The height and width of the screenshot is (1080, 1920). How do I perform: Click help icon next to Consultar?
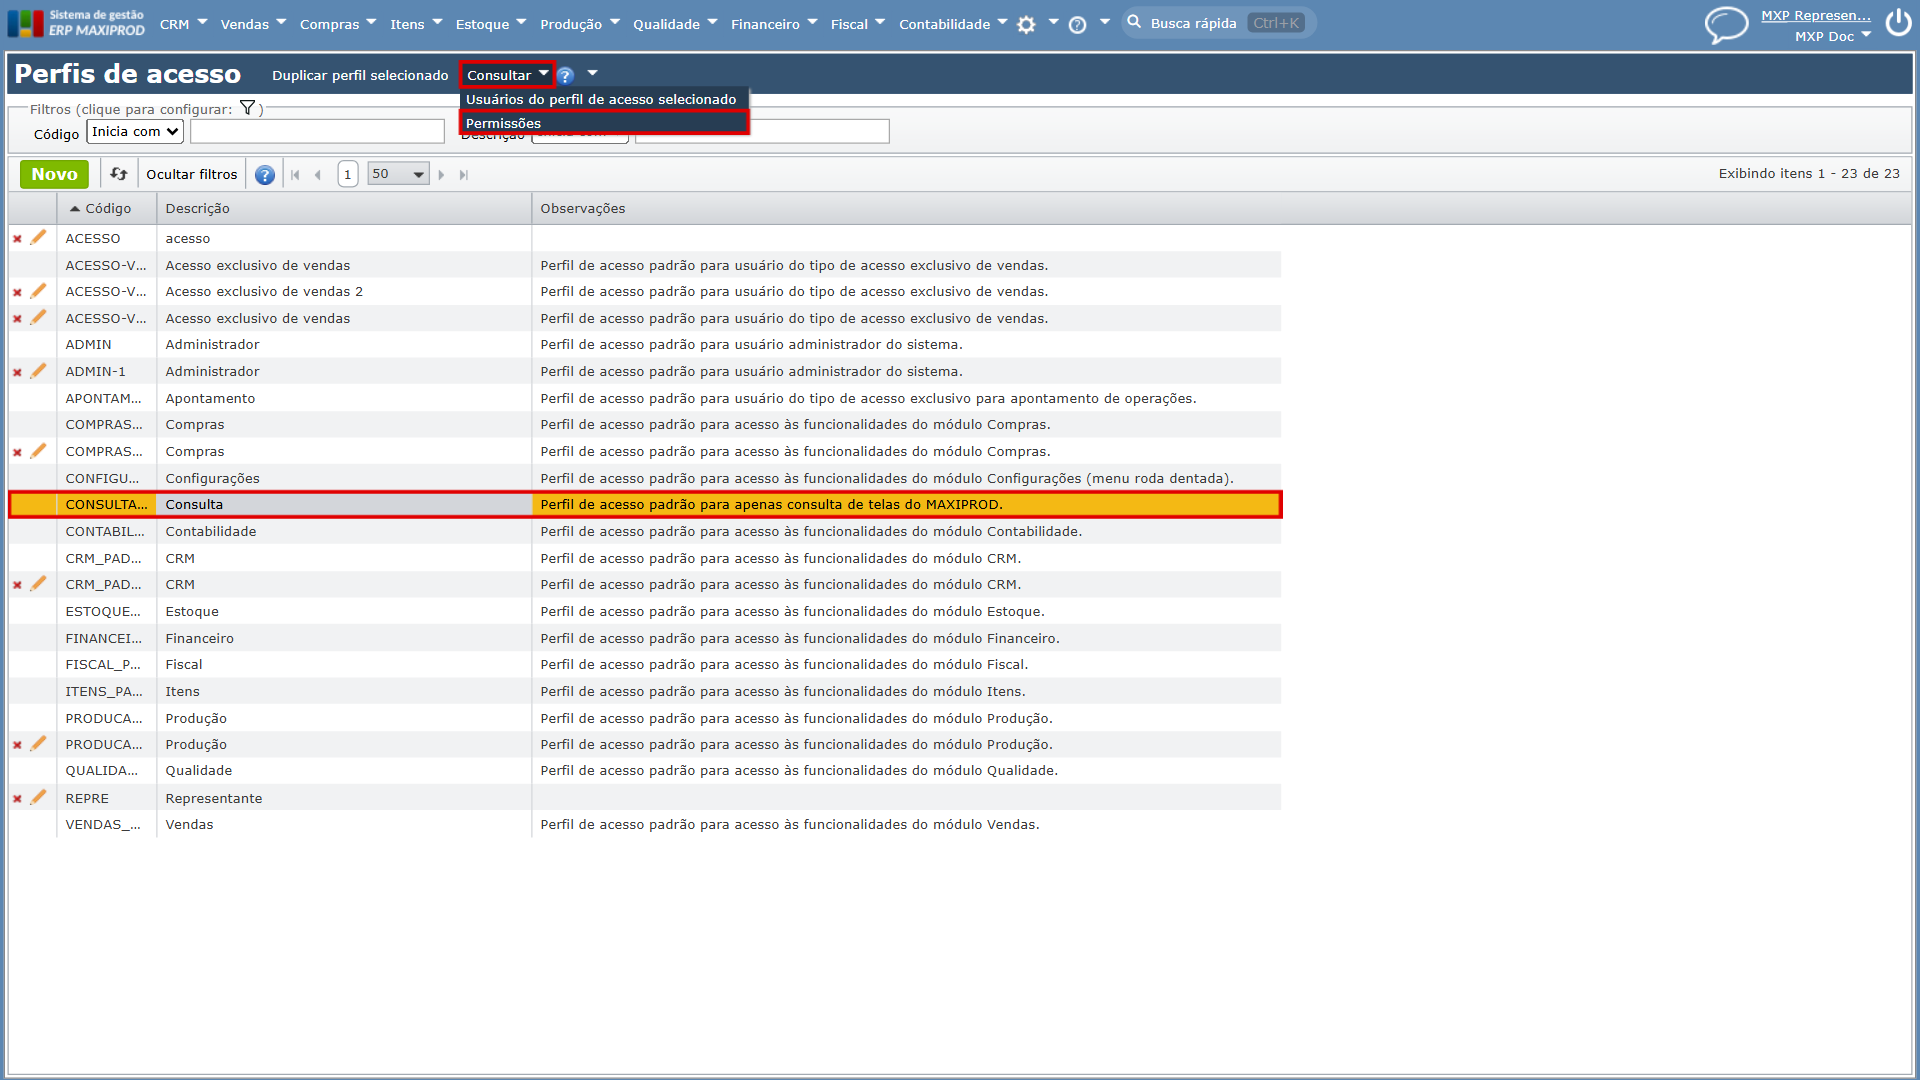point(565,75)
